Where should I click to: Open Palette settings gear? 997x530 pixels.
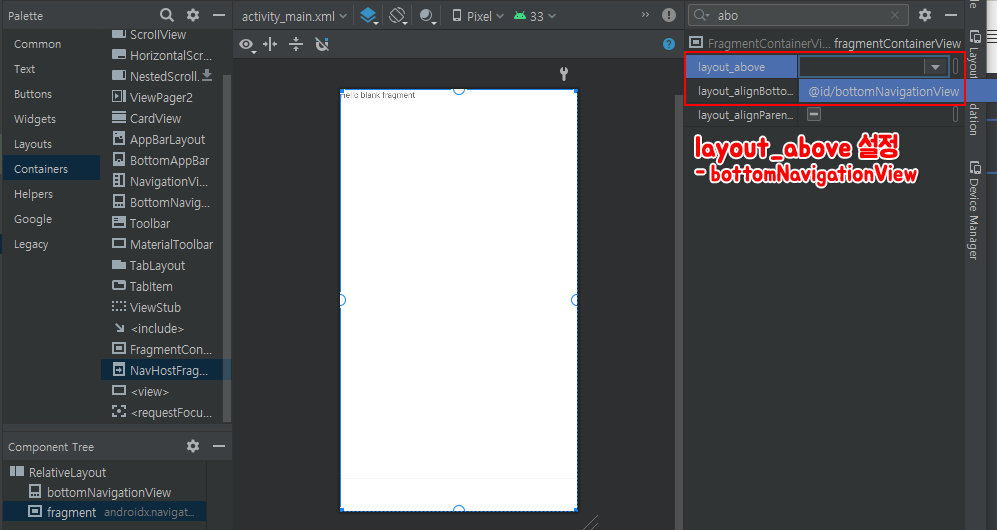point(193,15)
